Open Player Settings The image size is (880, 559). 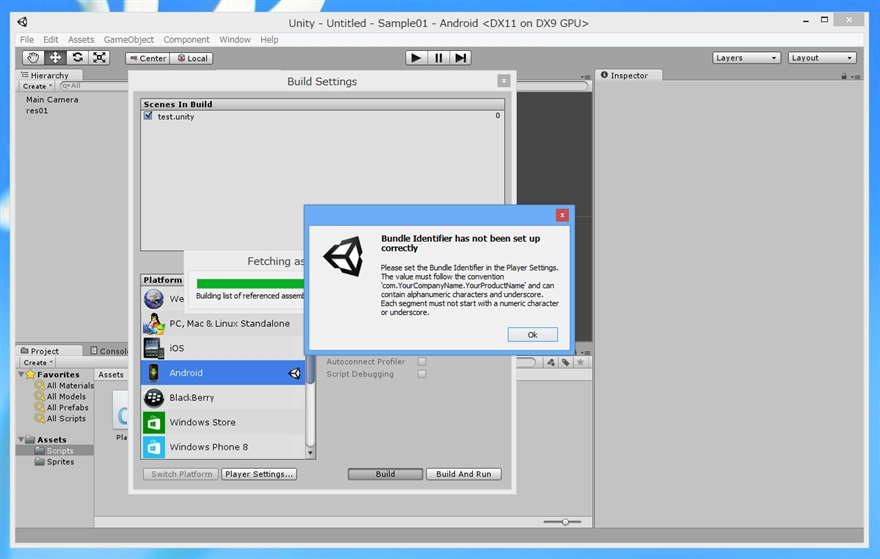pos(259,474)
